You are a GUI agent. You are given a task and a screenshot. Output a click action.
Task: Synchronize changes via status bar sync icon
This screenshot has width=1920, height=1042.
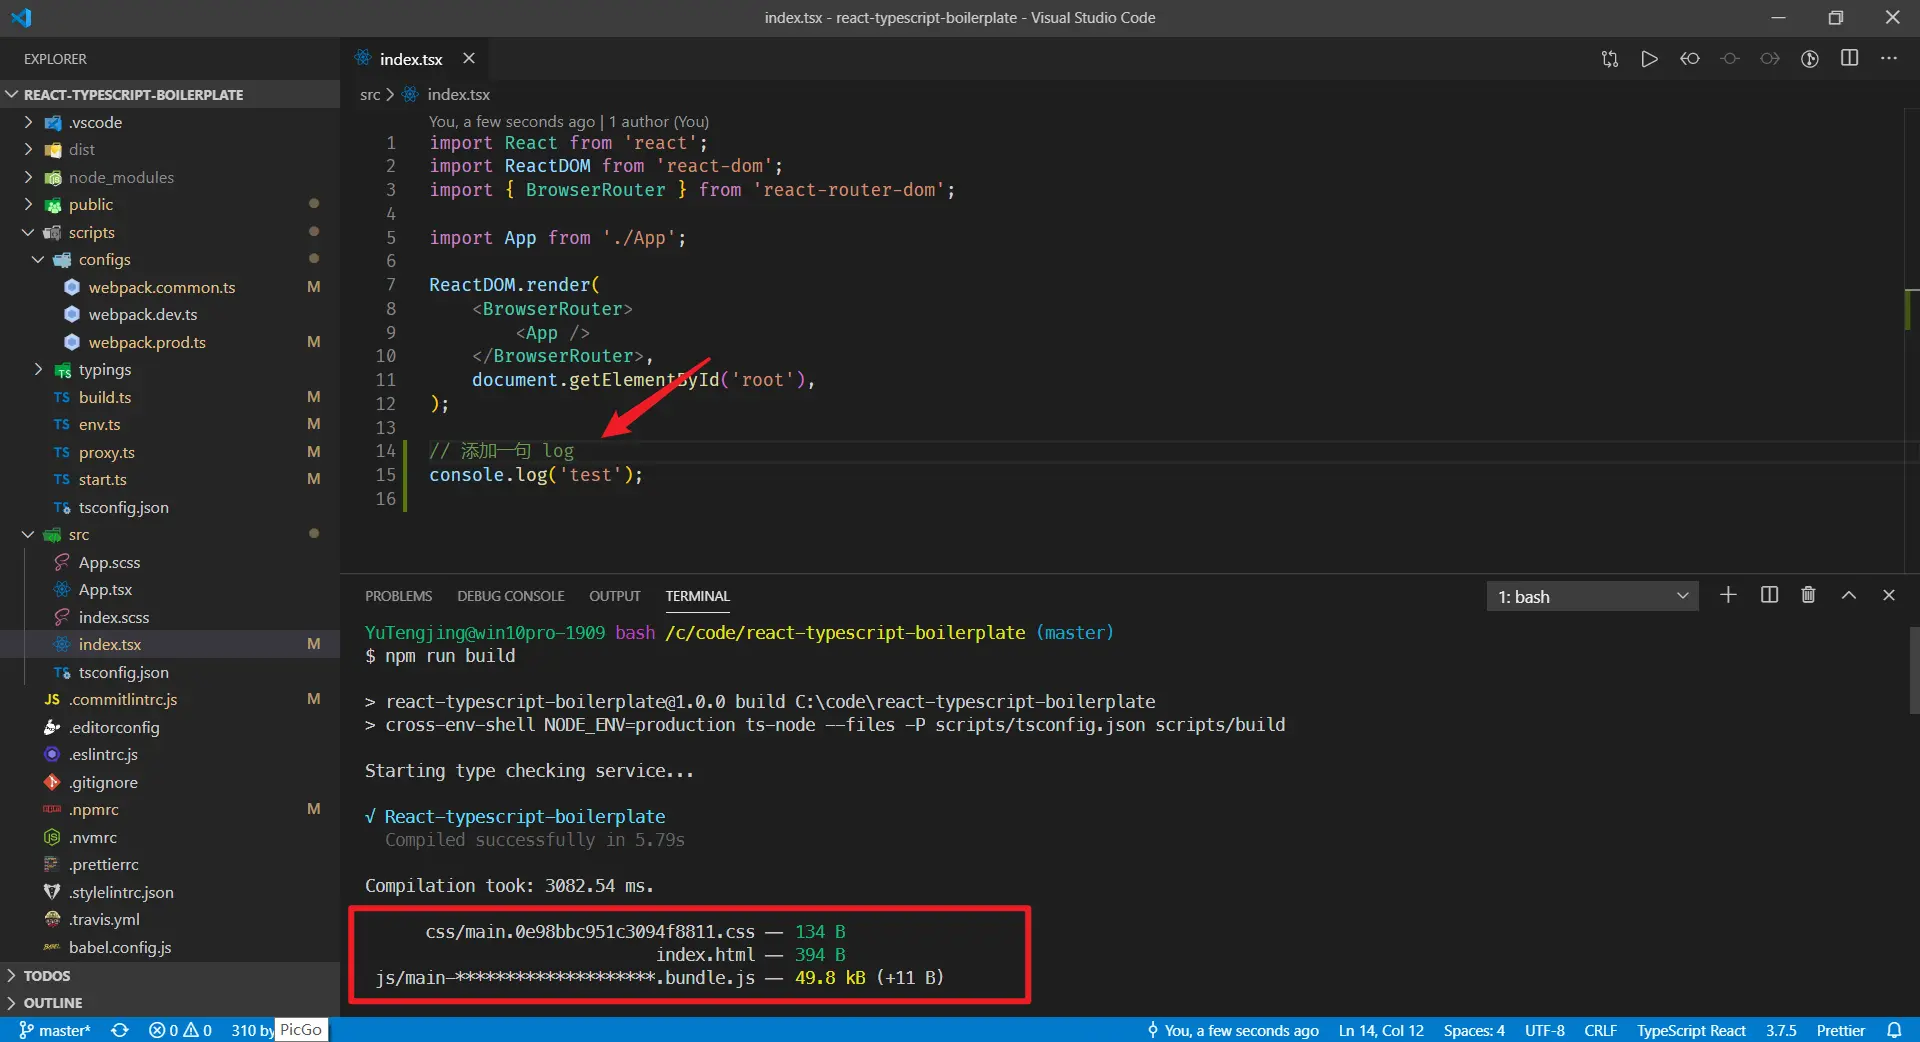tap(120, 1030)
